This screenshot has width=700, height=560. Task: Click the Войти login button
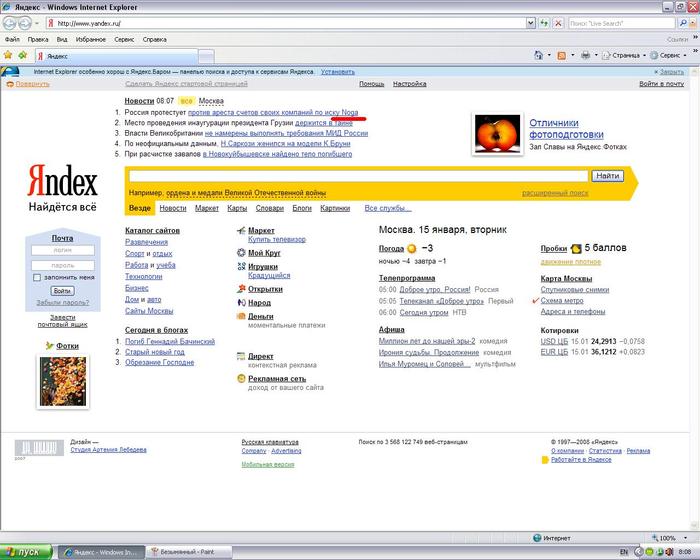pos(62,291)
